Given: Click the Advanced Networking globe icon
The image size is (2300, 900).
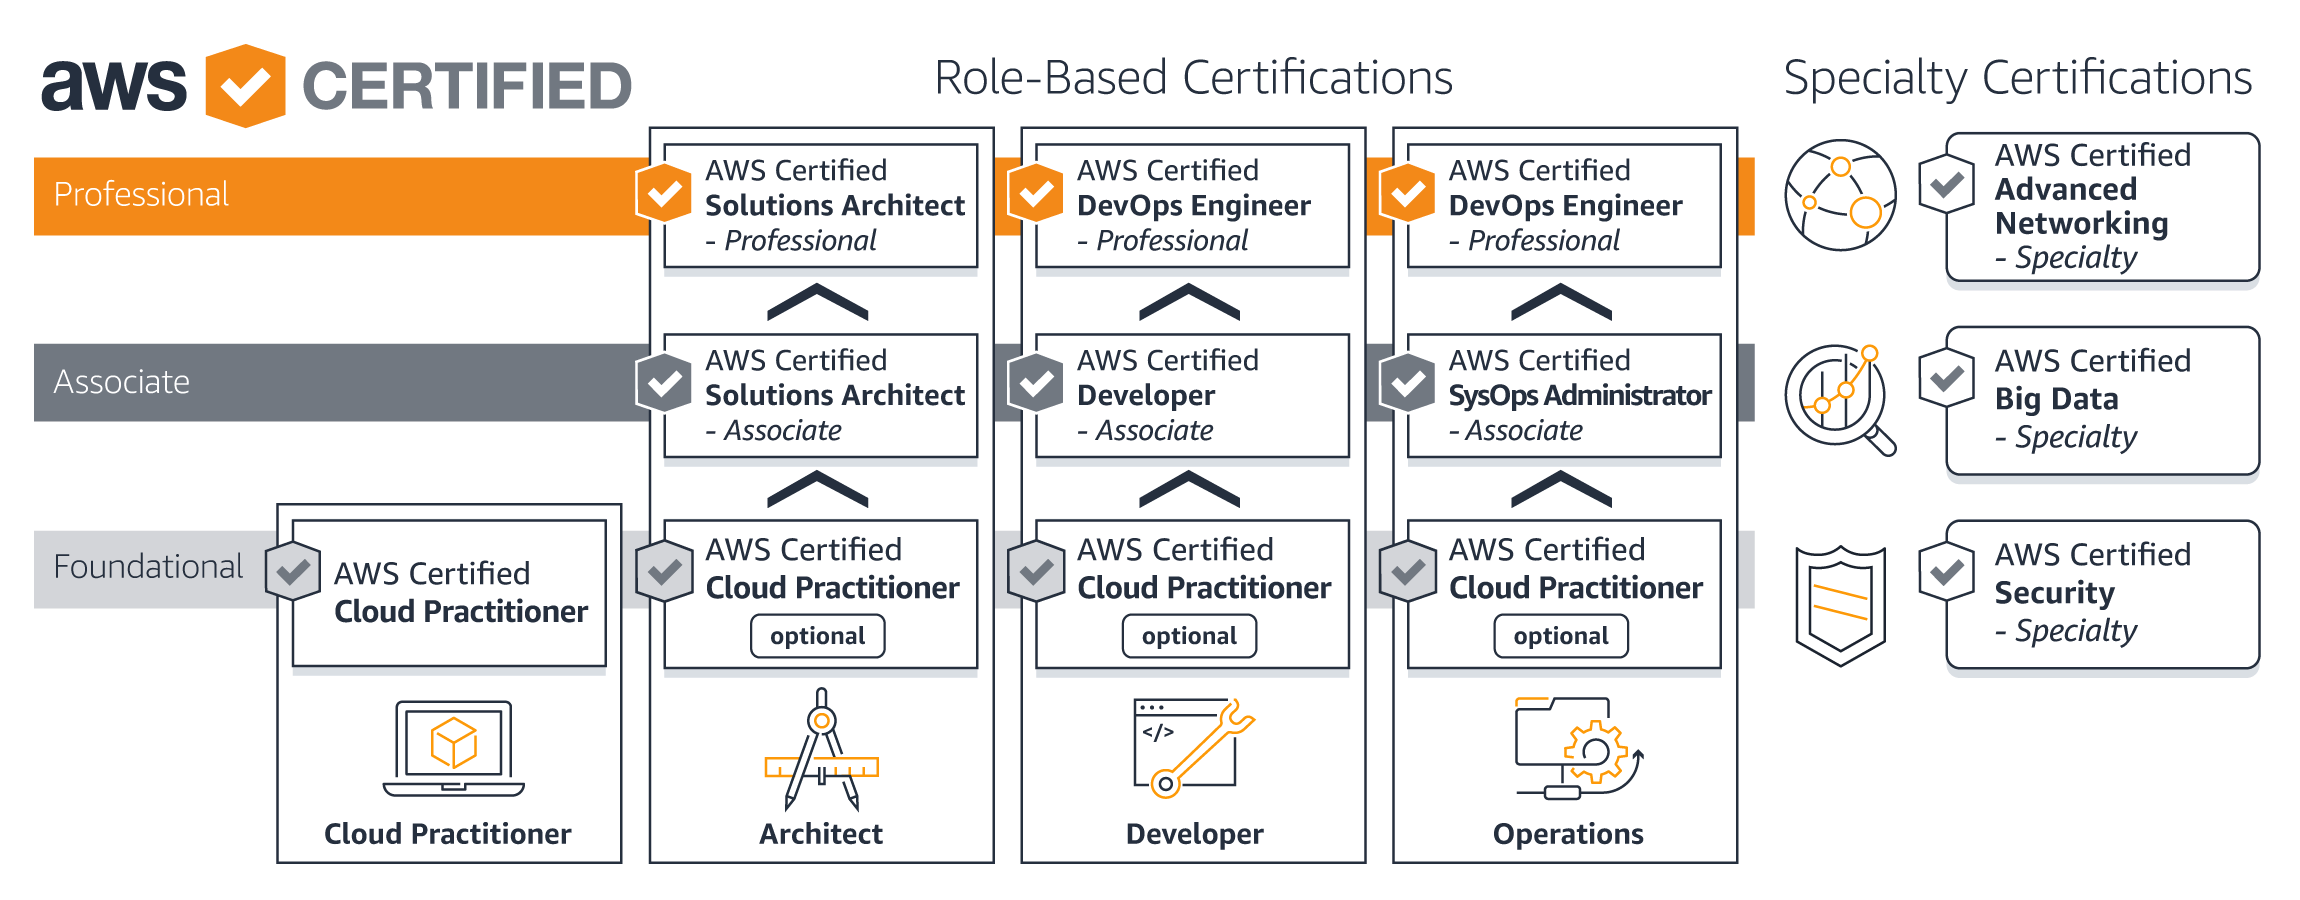Looking at the screenshot, I should (x=1840, y=195).
